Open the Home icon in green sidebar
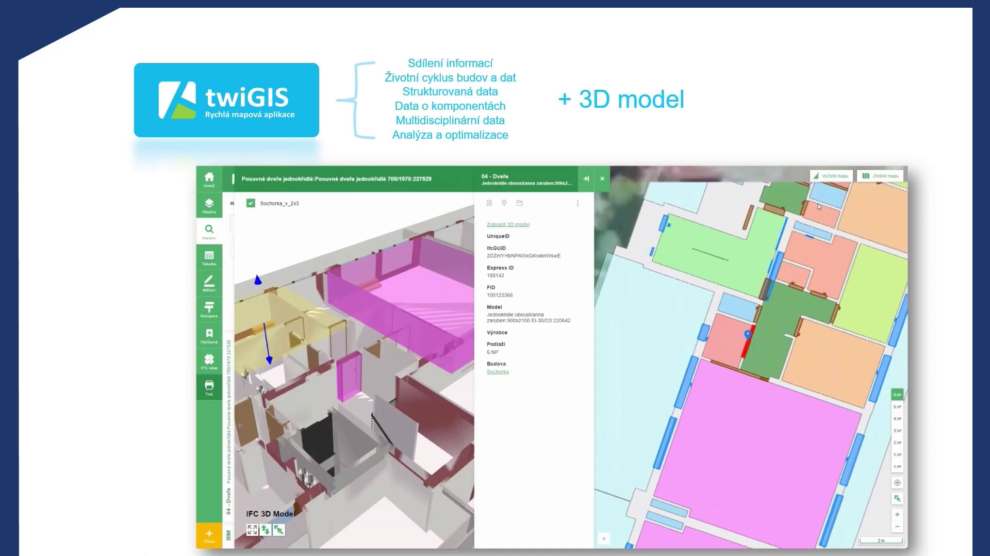 point(209,179)
